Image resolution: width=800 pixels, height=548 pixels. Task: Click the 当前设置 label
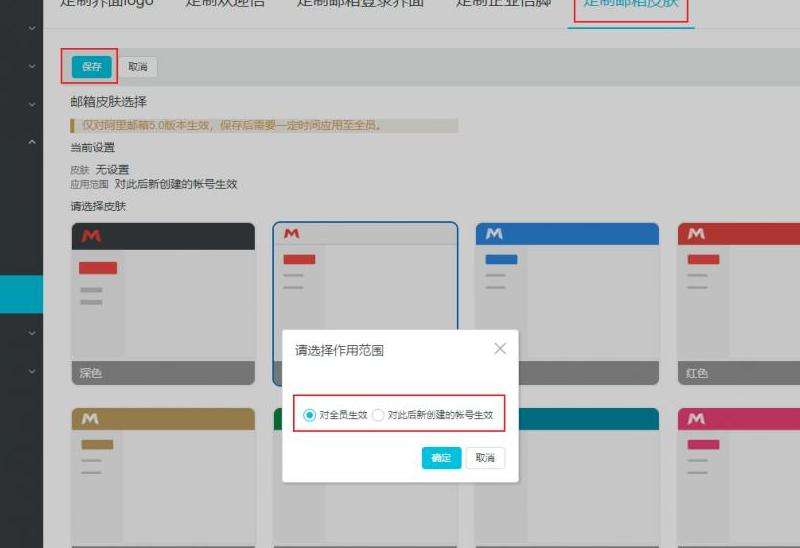pyautogui.click(x=92, y=147)
